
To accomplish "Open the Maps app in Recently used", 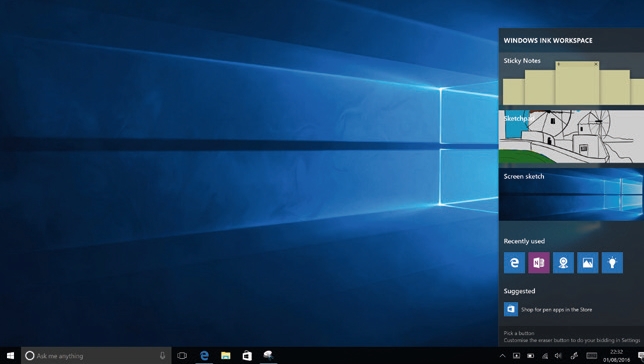I will point(563,263).
